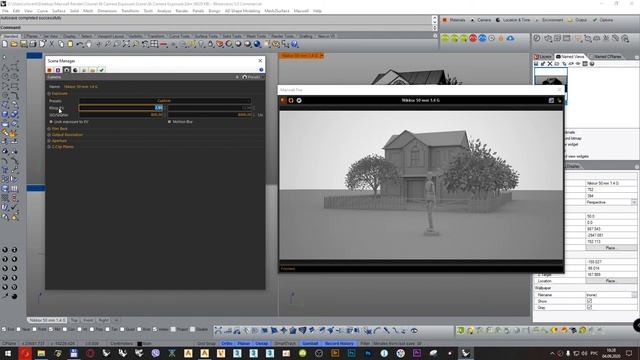Open the Surface menu
Image resolution: width=640 pixels, height=360 pixels.
click(x=59, y=11)
